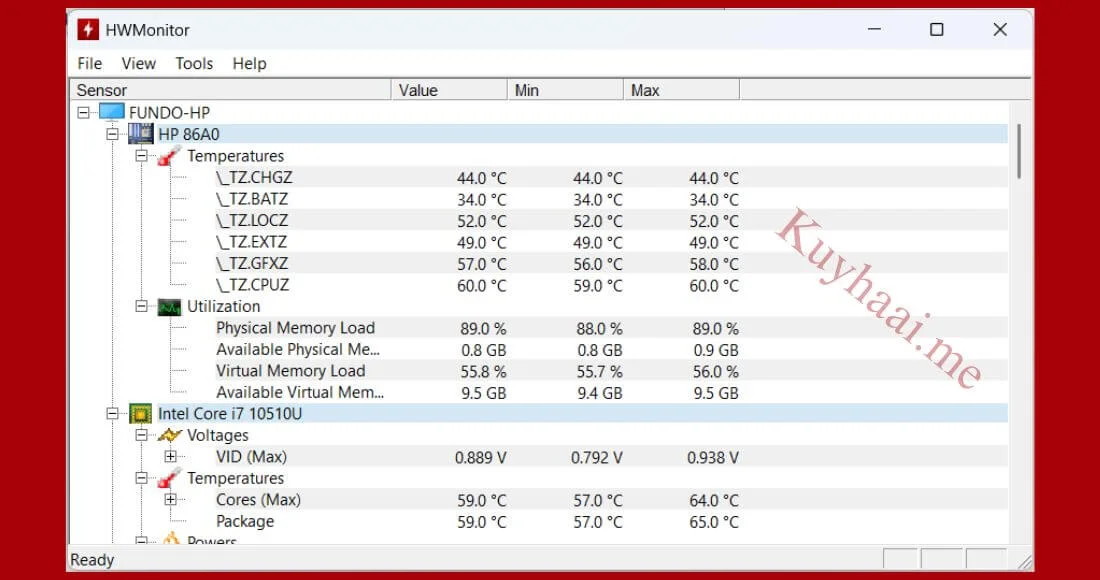Viewport: 1100px width, 580px height.
Task: Collapse the Voltages group
Action: [142, 436]
